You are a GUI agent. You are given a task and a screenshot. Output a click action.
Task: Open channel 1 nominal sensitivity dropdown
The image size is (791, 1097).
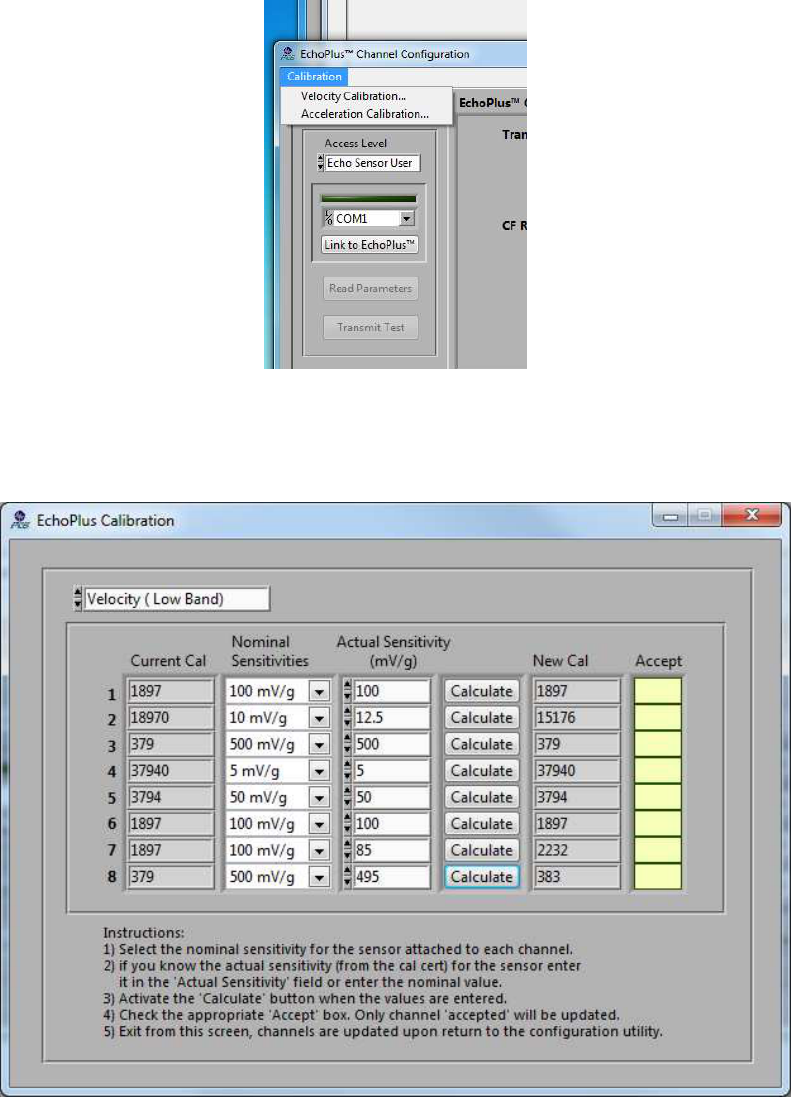coord(320,692)
